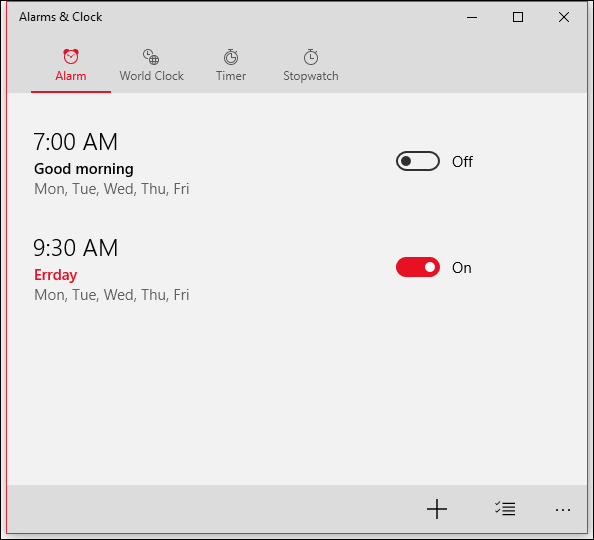Select the Errday alarm name
This screenshot has width=594, height=540.
pyautogui.click(x=56, y=275)
